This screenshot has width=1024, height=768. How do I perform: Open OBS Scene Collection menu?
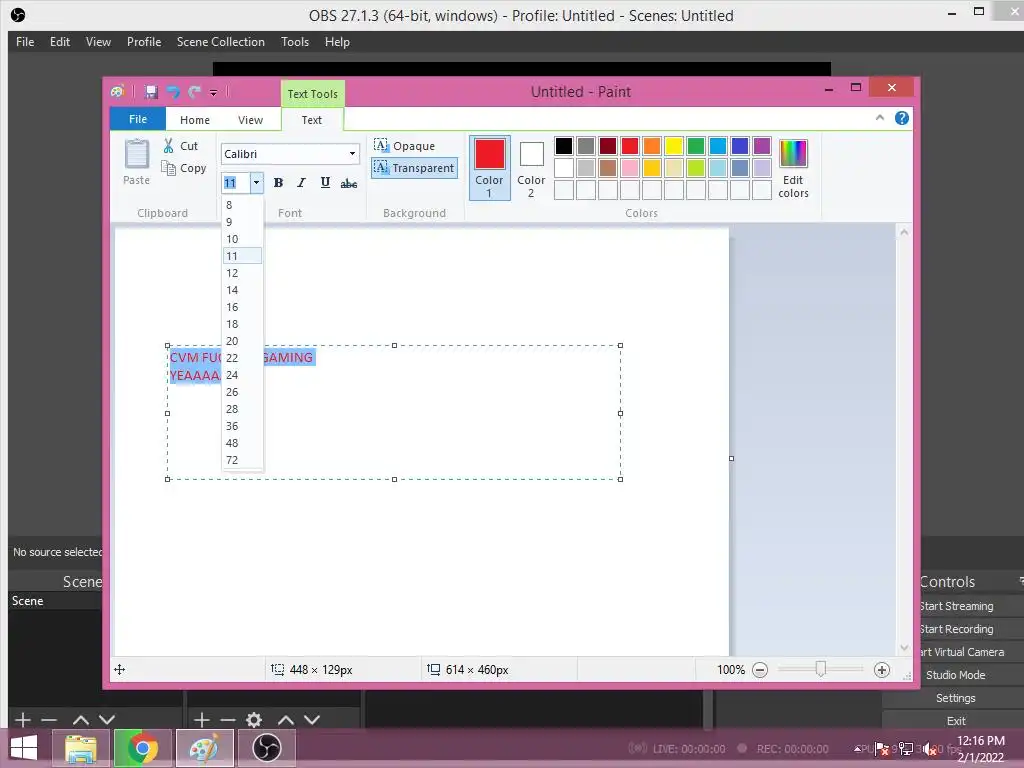221,42
